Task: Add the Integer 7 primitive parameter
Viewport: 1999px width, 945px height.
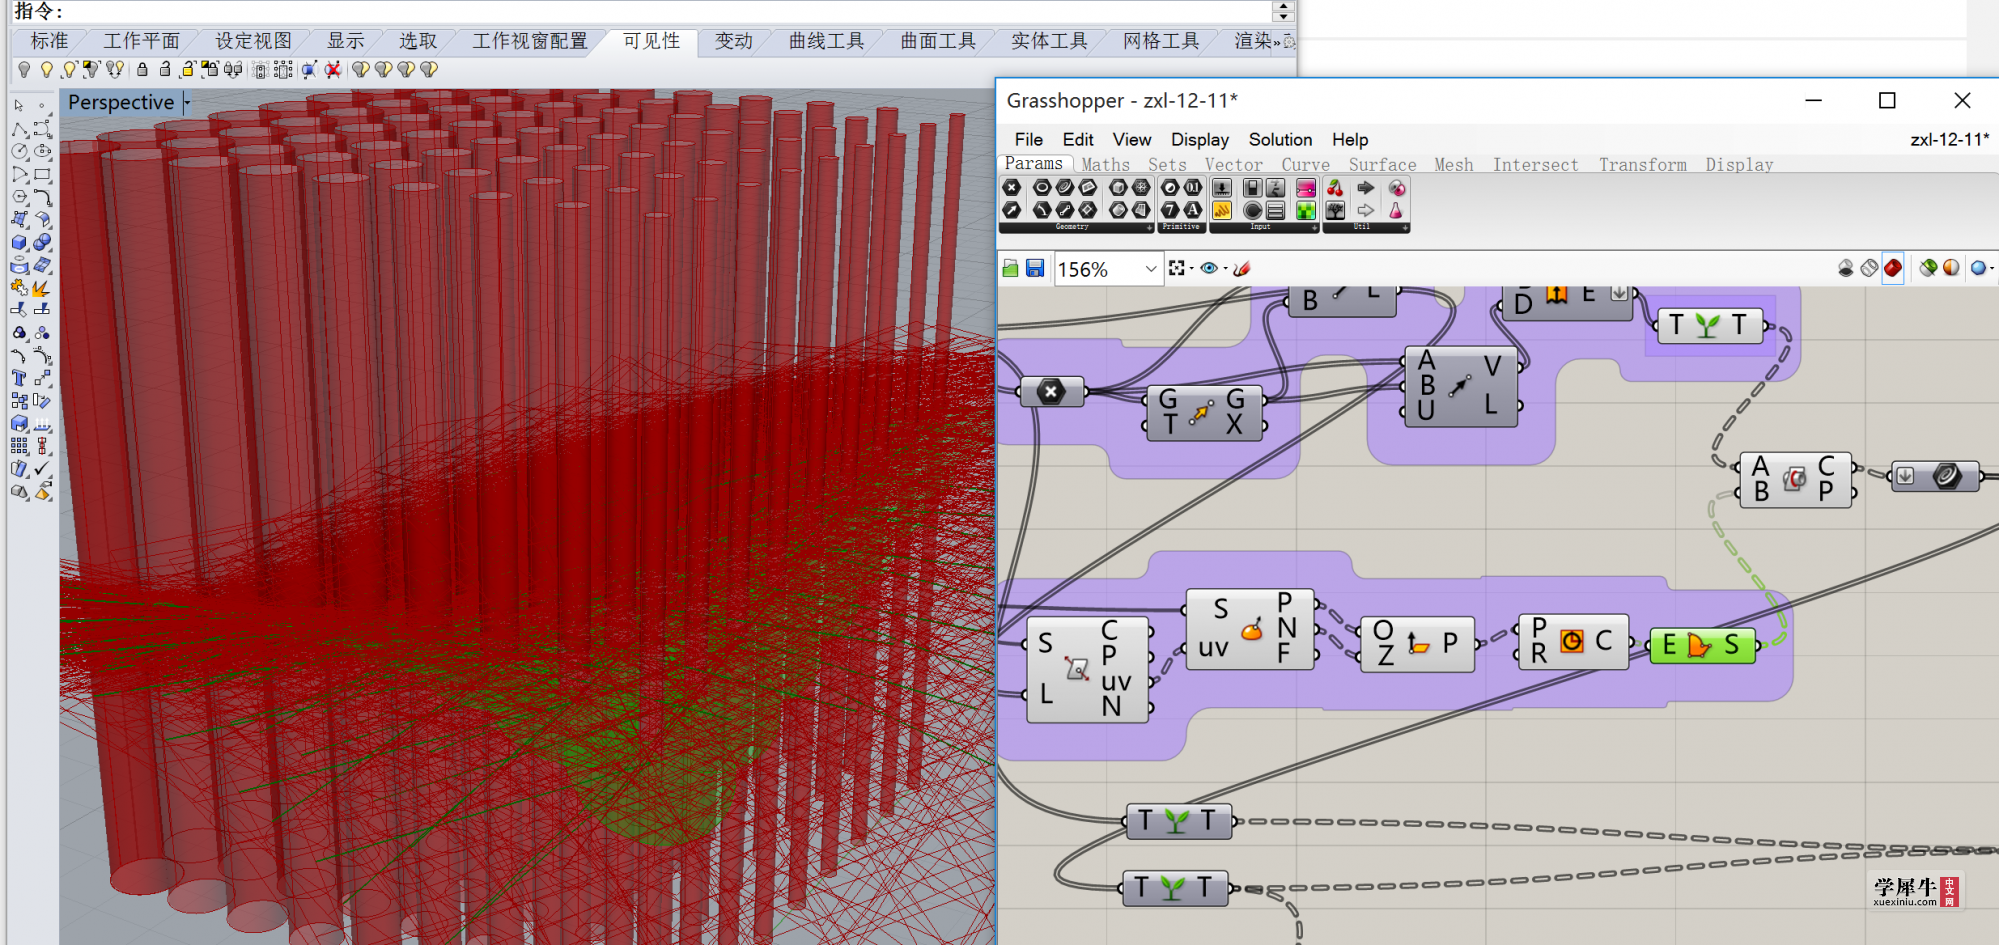Action: [1170, 210]
